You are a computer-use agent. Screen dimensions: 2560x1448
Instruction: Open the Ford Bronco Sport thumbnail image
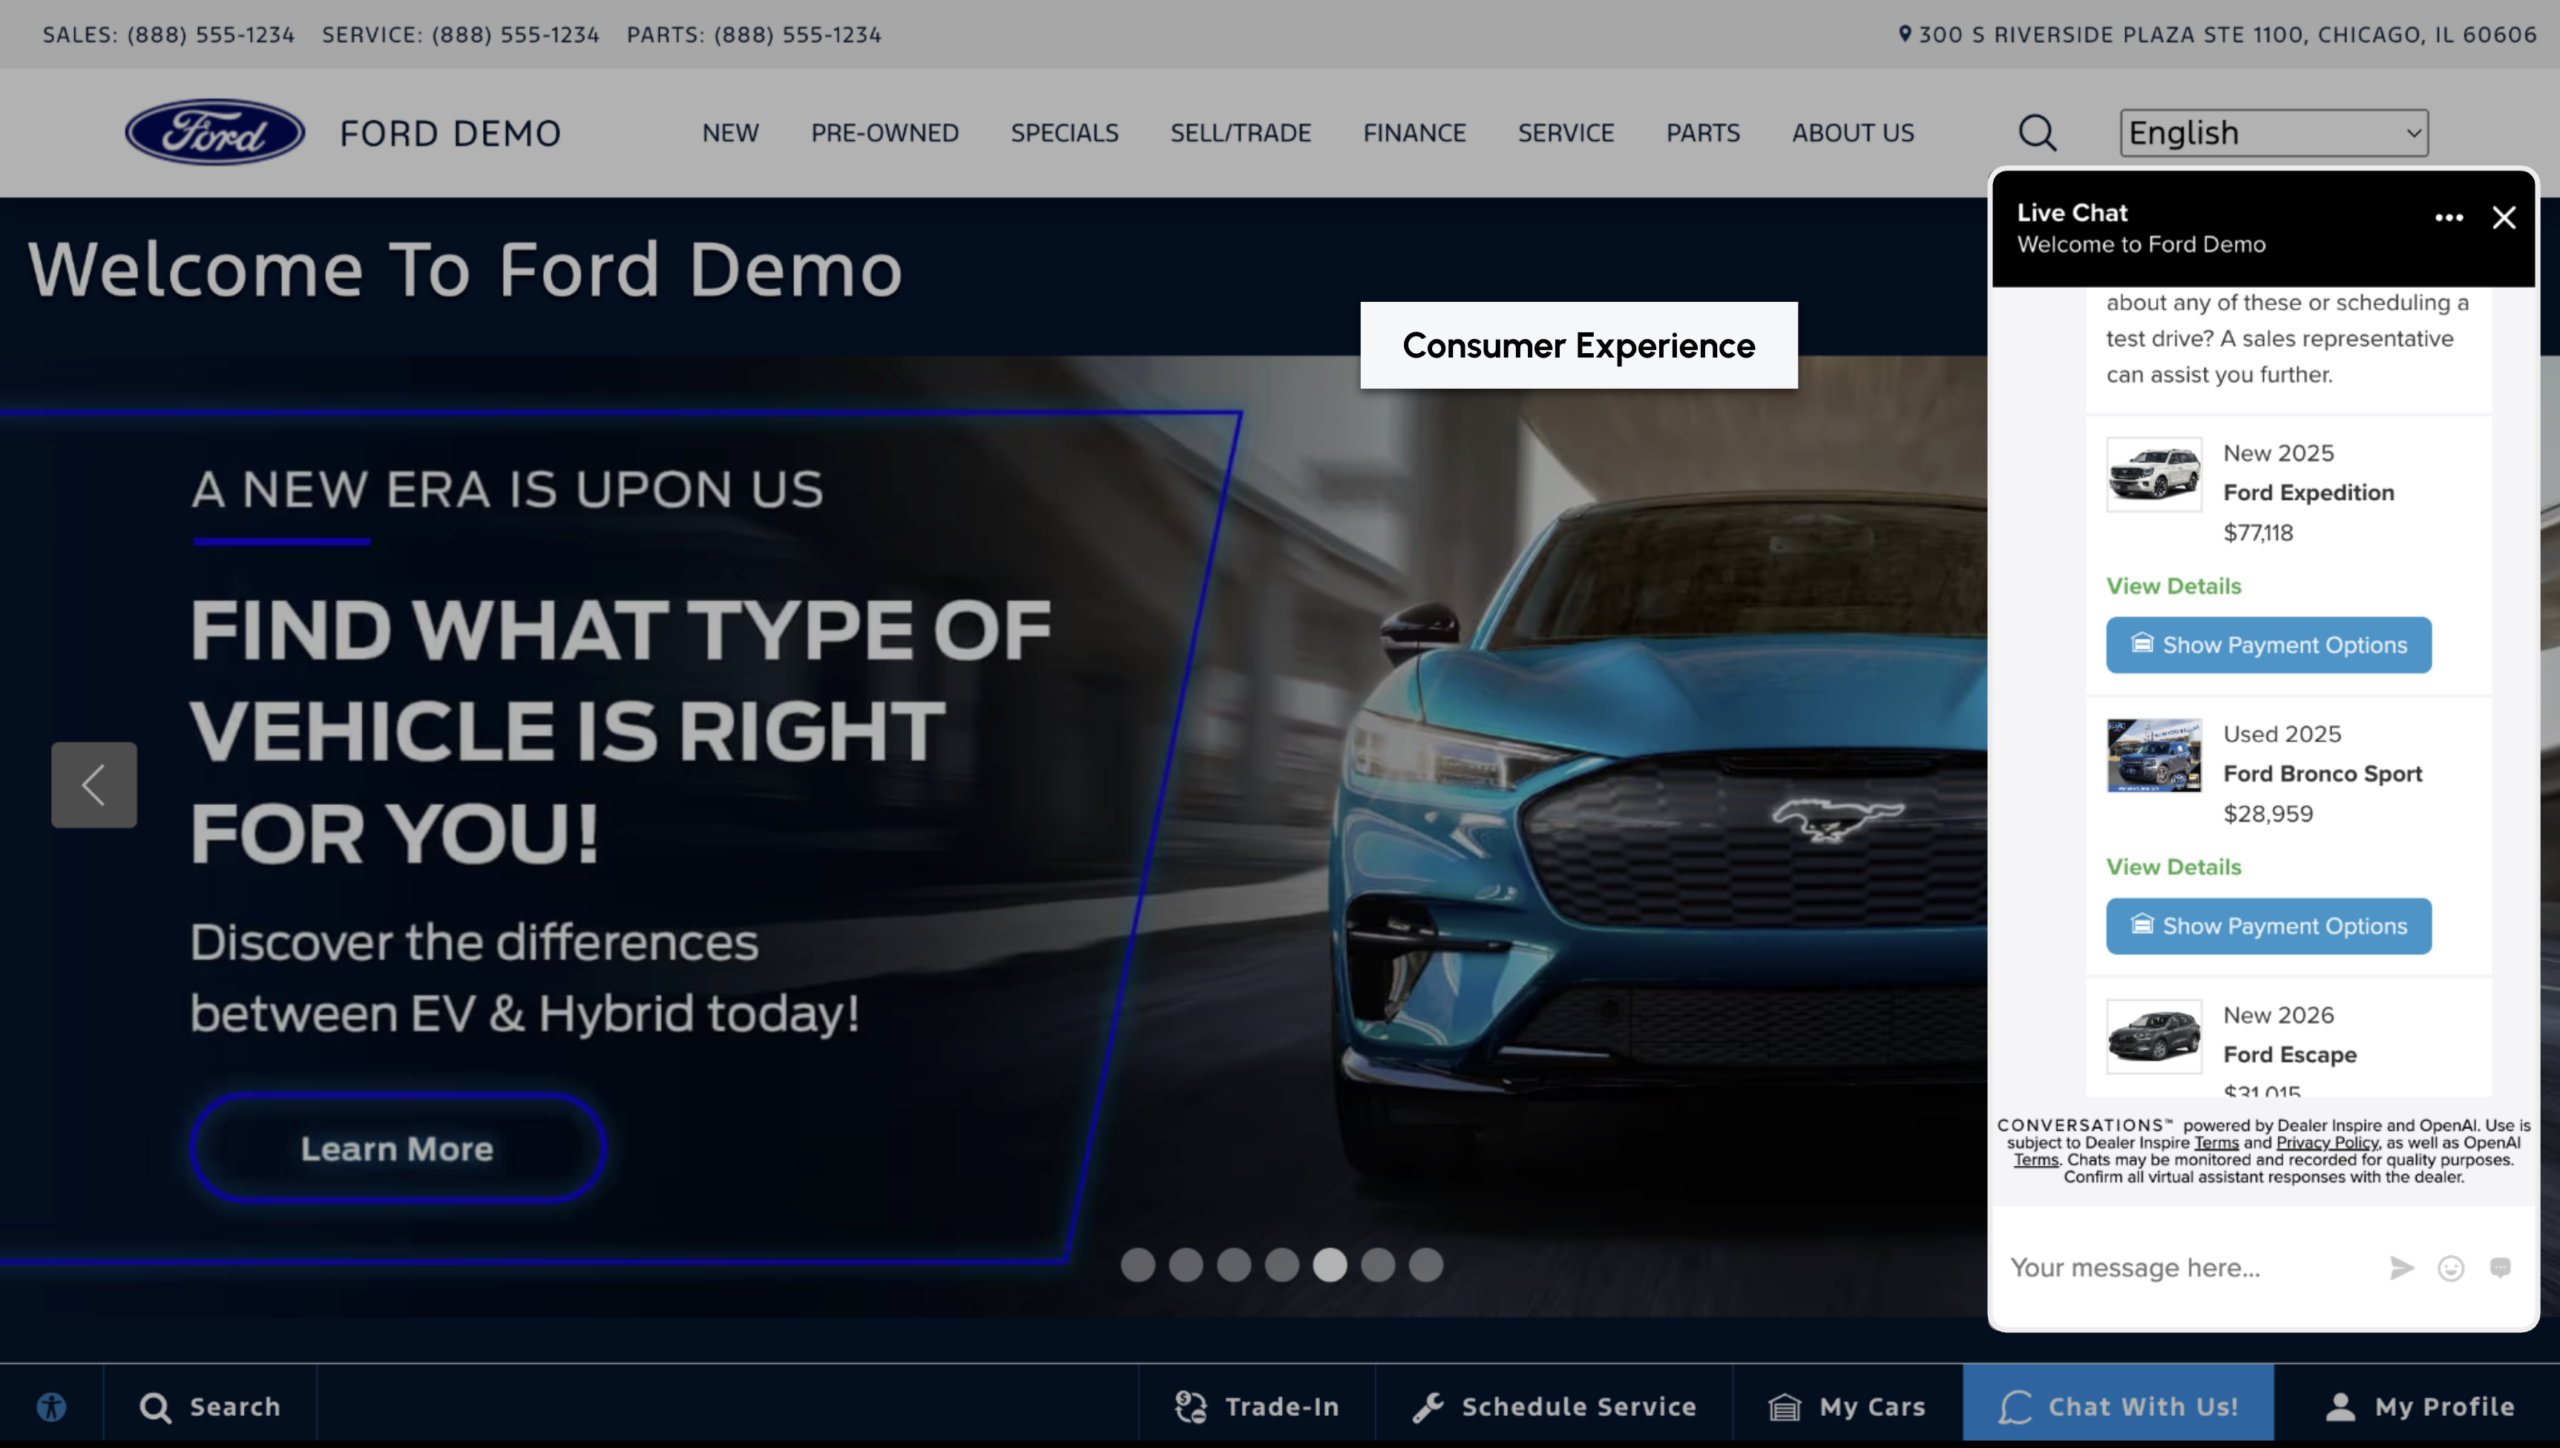(2154, 756)
